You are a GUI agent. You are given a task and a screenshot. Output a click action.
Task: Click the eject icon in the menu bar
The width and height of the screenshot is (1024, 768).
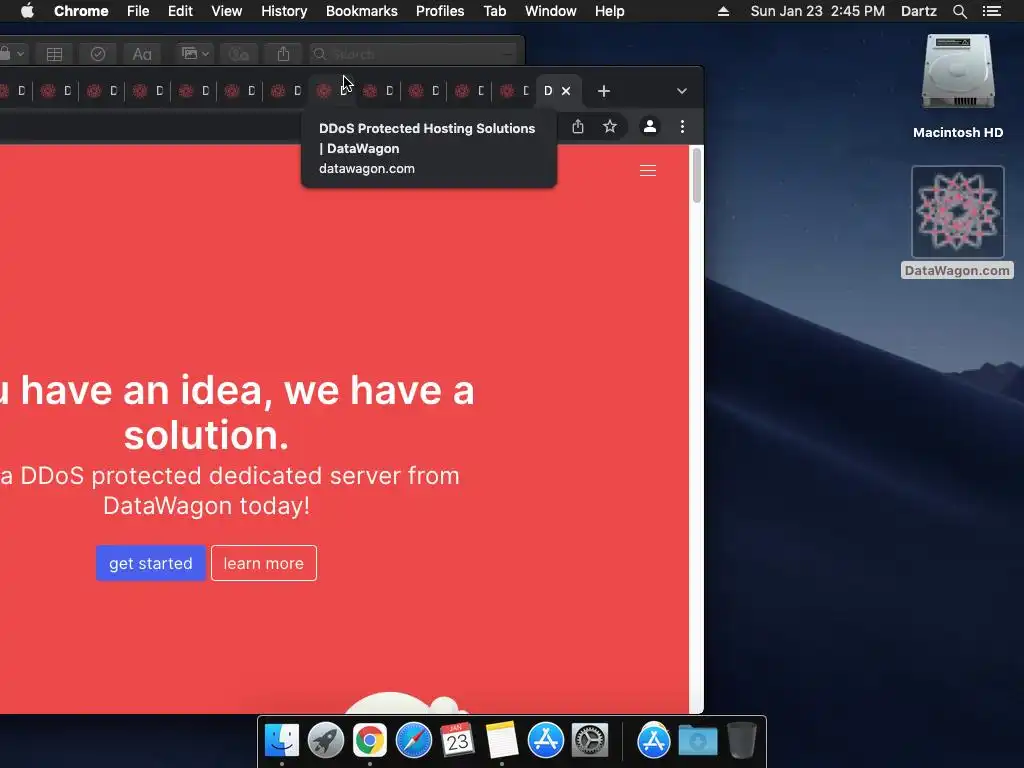(723, 11)
